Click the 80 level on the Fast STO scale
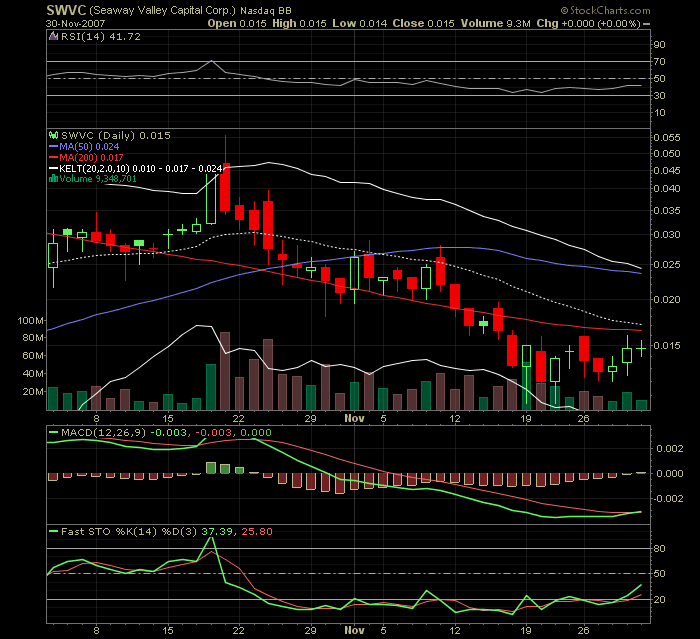This screenshot has height=639, width=700. (x=660, y=549)
